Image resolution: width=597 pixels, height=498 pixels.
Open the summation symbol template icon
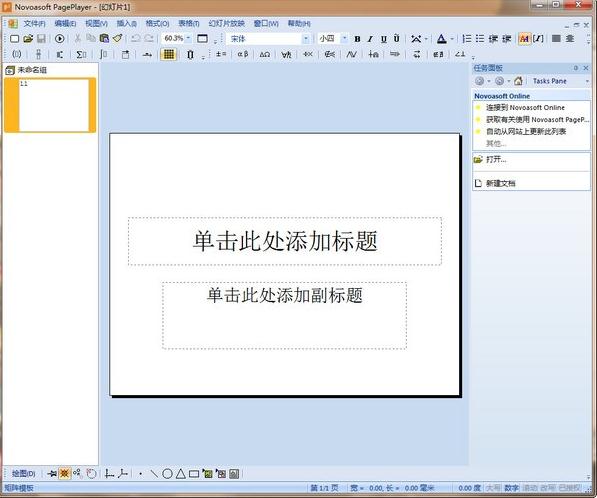(x=81, y=54)
